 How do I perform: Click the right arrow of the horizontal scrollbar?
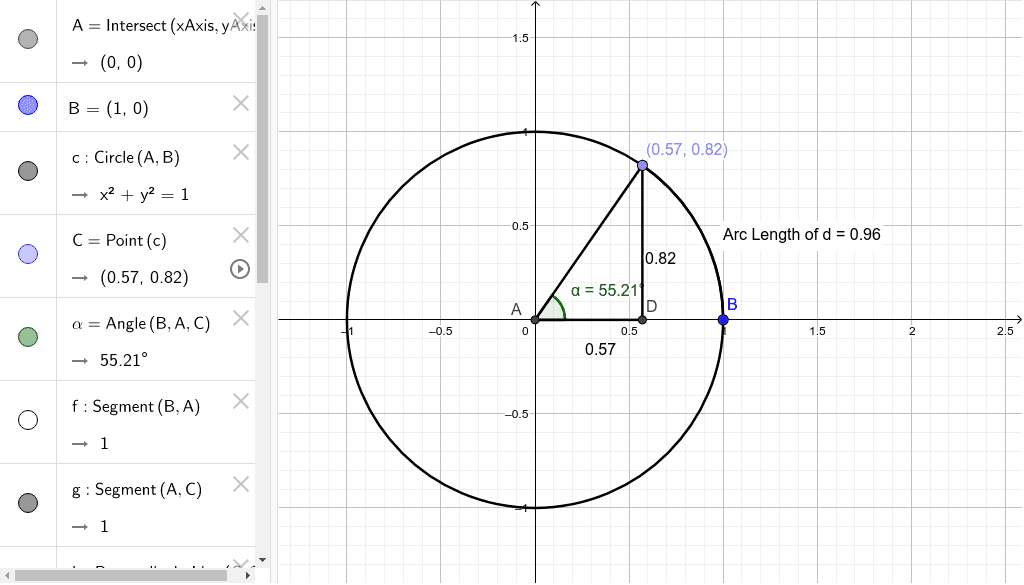(x=247, y=575)
